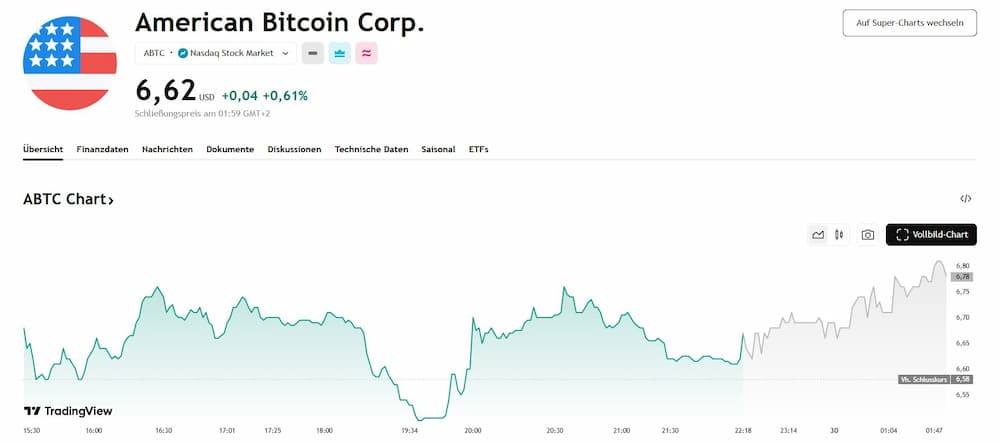This screenshot has height=443, width=1000.
Task: Click the TradingView logo on chart
Action: tap(68, 411)
